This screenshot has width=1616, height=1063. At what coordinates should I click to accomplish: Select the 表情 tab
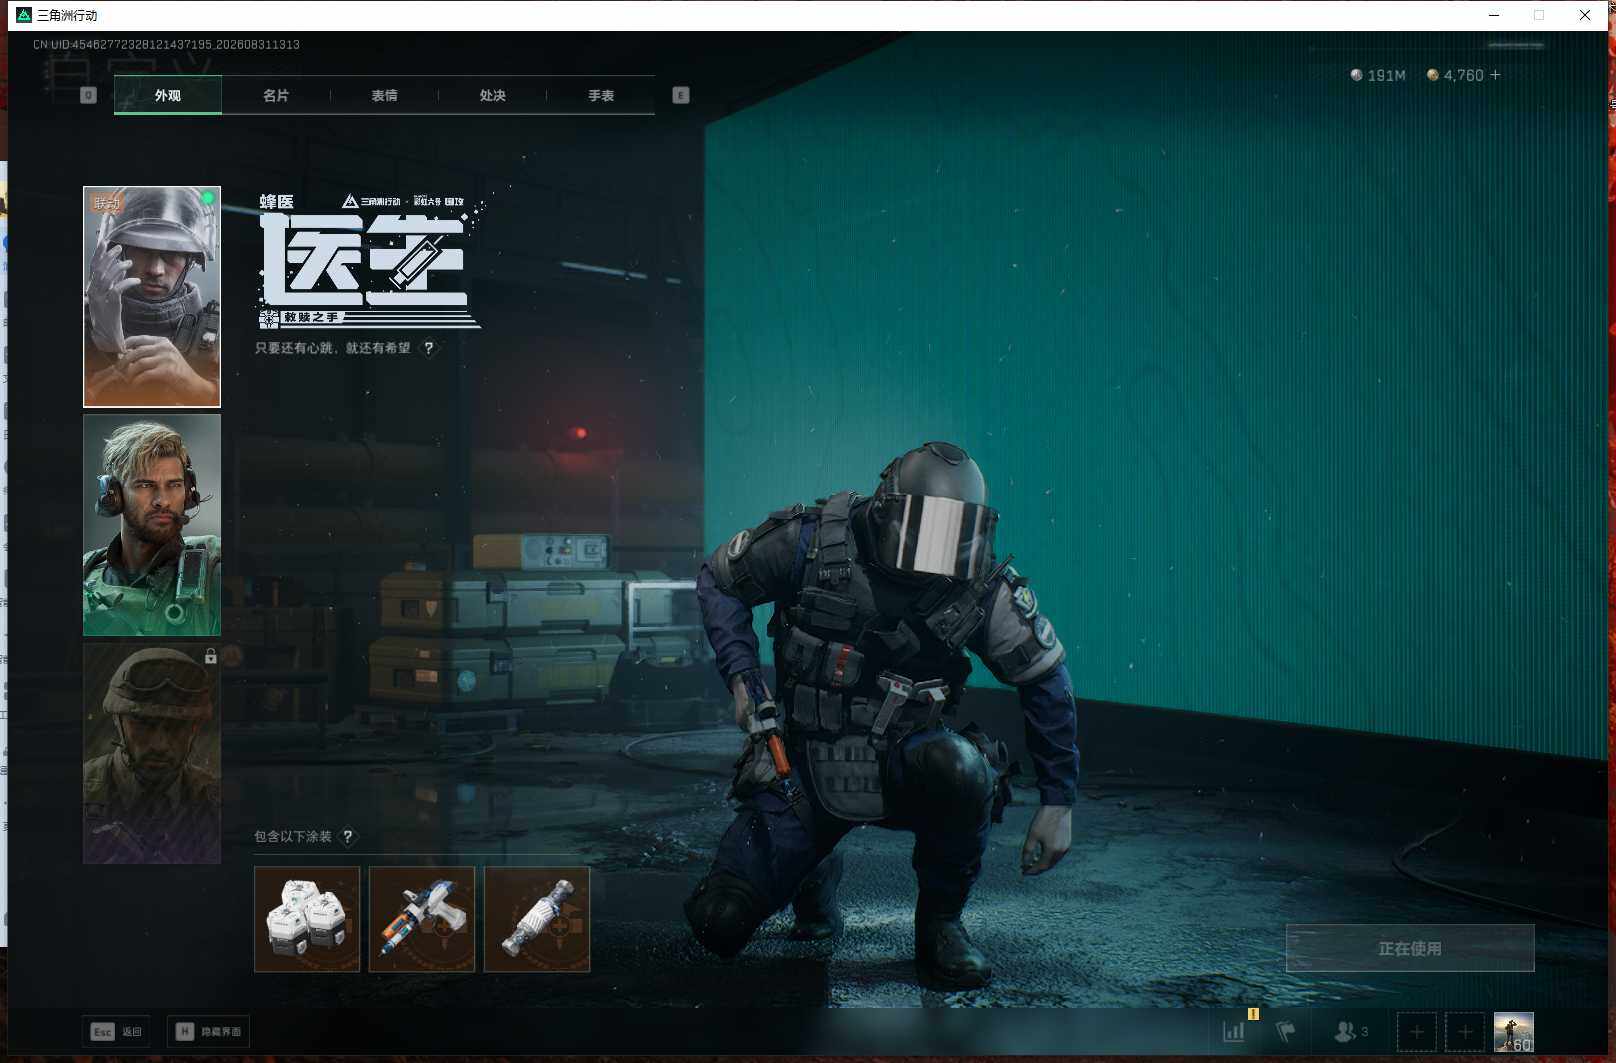click(384, 95)
